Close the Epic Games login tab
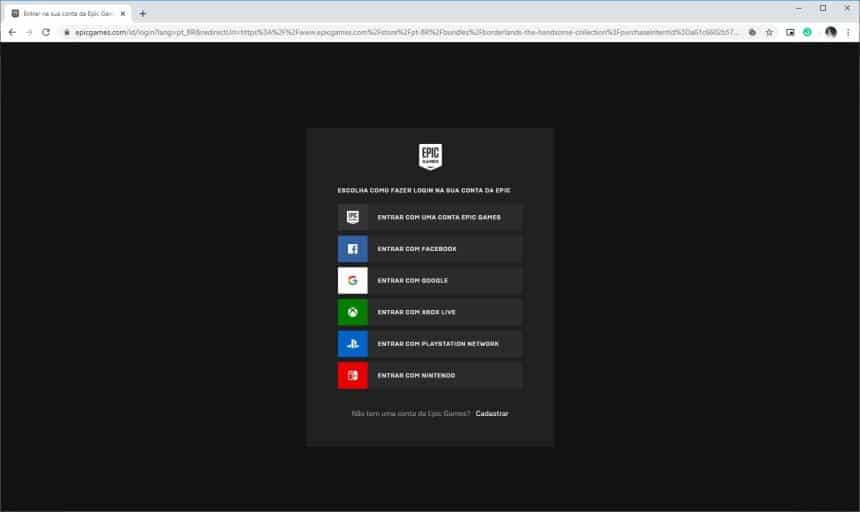Viewport: 860px width, 512px height. pos(123,13)
